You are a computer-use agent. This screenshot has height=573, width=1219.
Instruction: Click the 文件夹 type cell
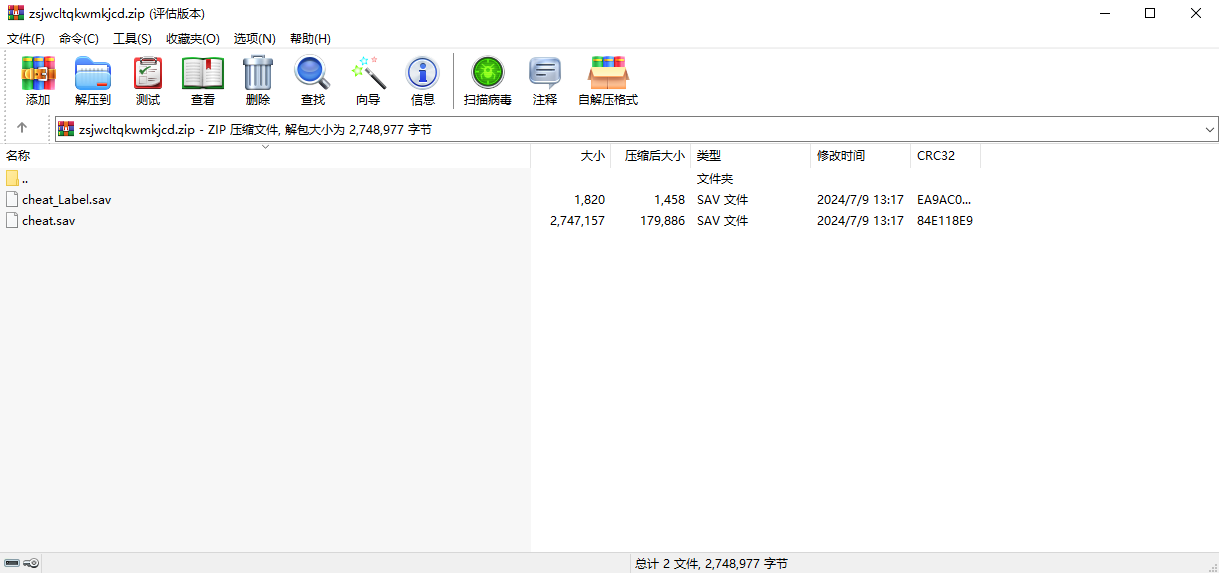click(715, 179)
